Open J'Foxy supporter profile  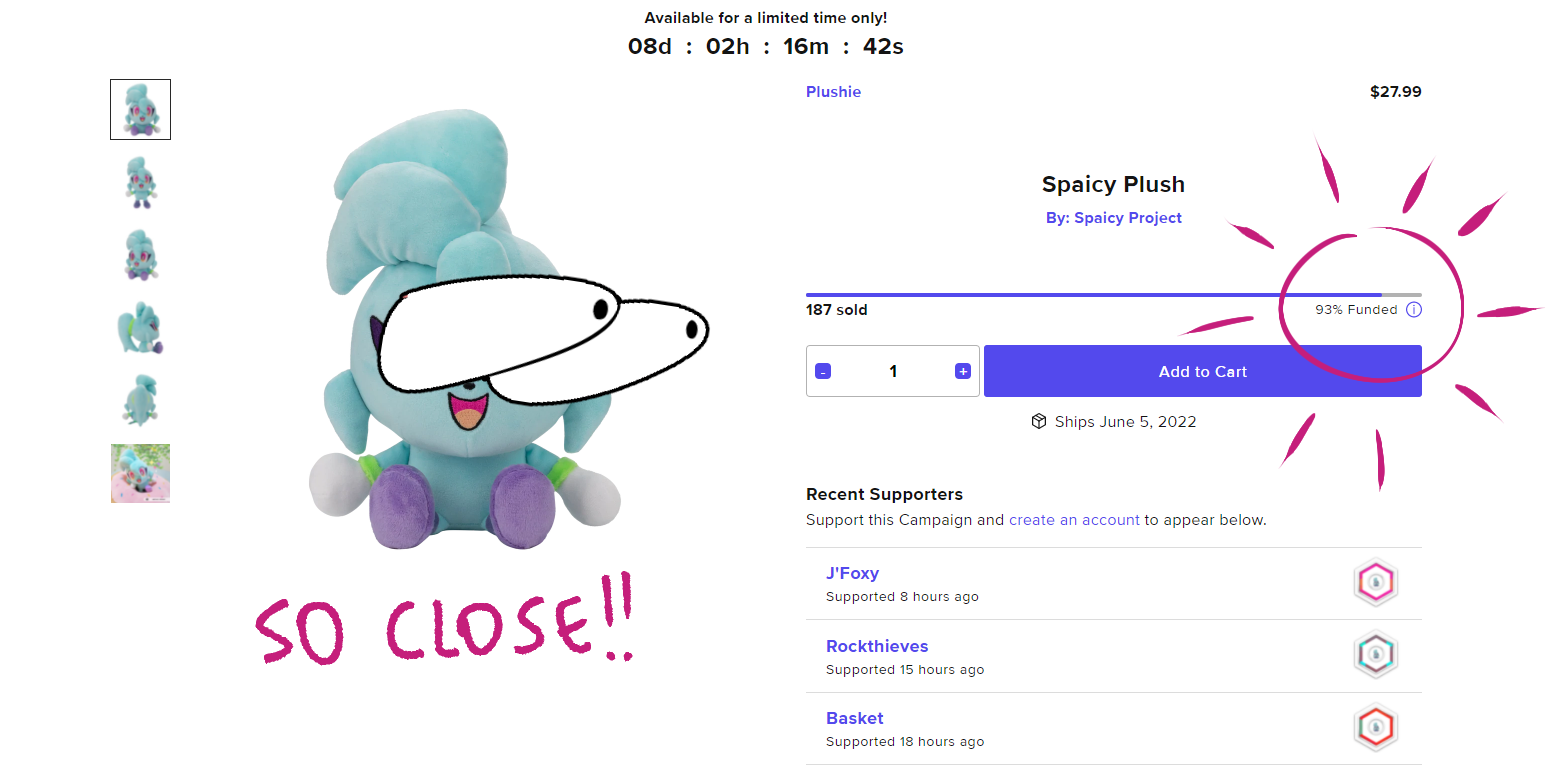[852, 573]
